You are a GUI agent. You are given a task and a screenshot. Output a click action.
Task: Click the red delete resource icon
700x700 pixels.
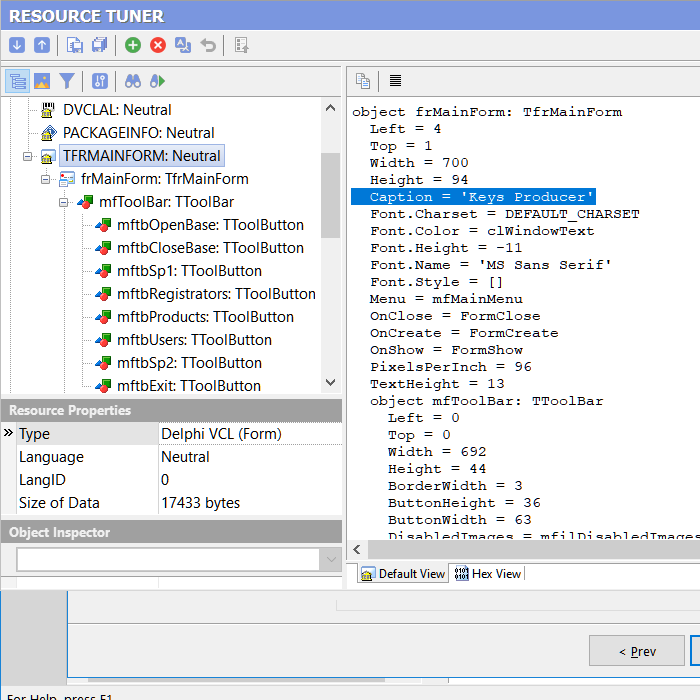coord(158,45)
